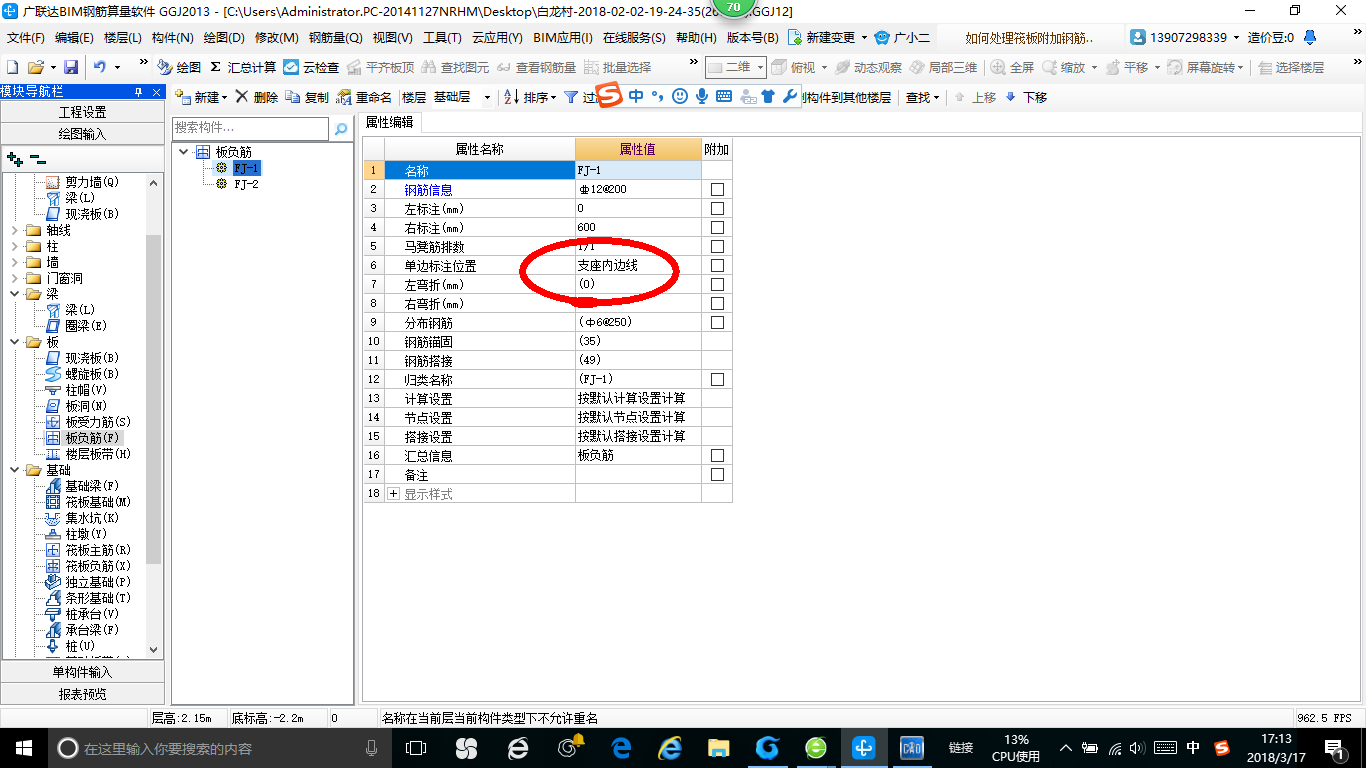Click the Open folder icon

click(x=35, y=67)
